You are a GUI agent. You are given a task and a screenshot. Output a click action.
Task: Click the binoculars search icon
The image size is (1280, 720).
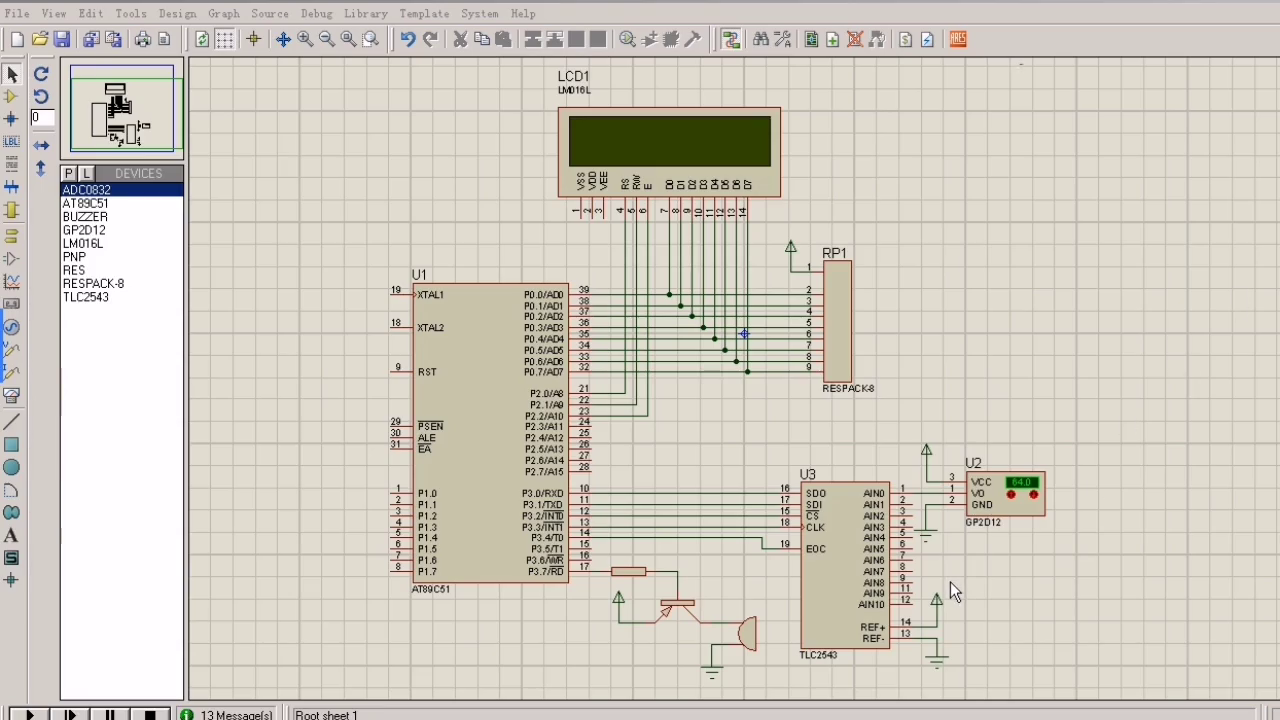pos(761,39)
